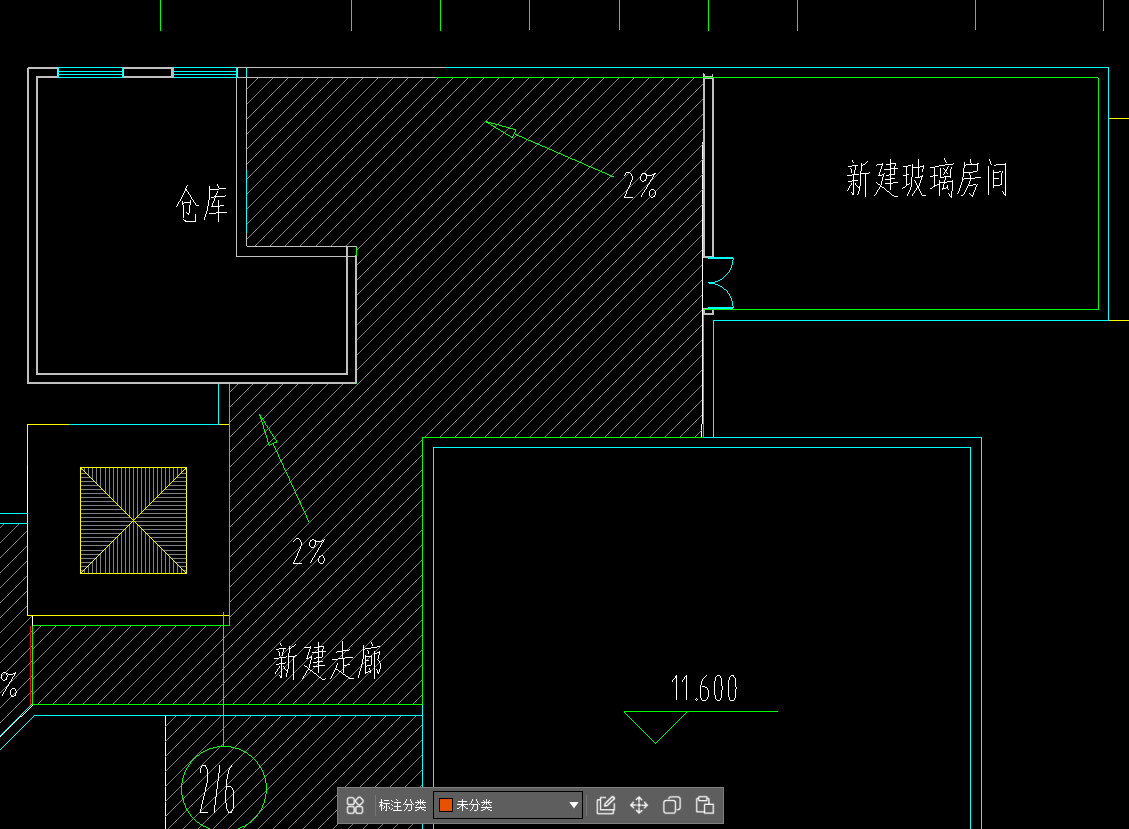
Task: Open the 标注分类 dropdown showing 未分类
Action: (508, 805)
